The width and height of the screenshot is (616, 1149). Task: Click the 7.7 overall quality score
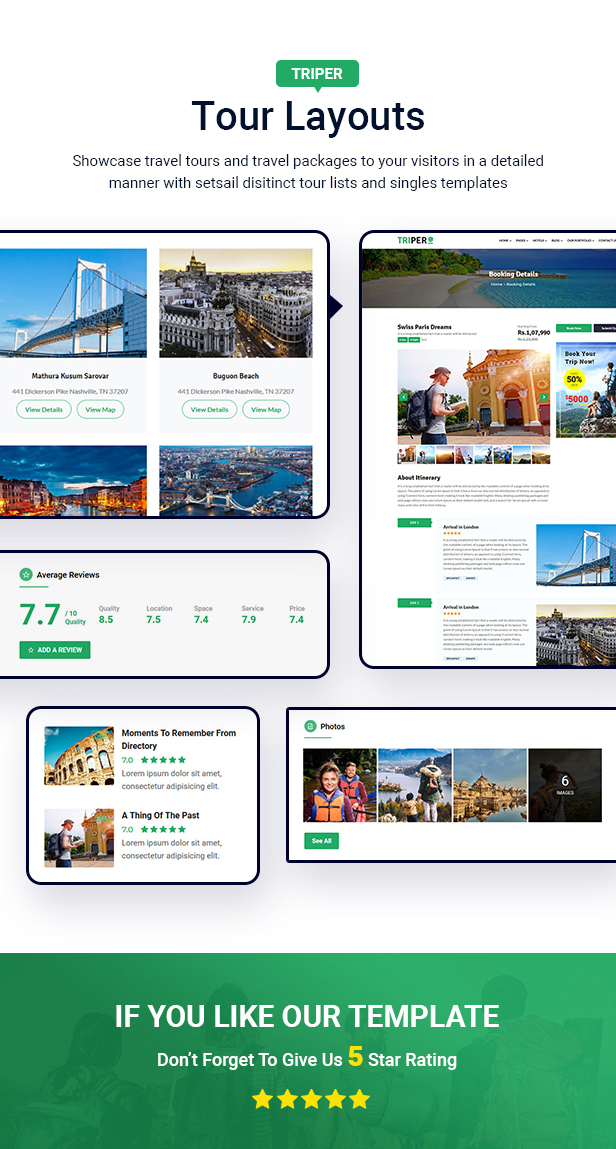[x=40, y=615]
